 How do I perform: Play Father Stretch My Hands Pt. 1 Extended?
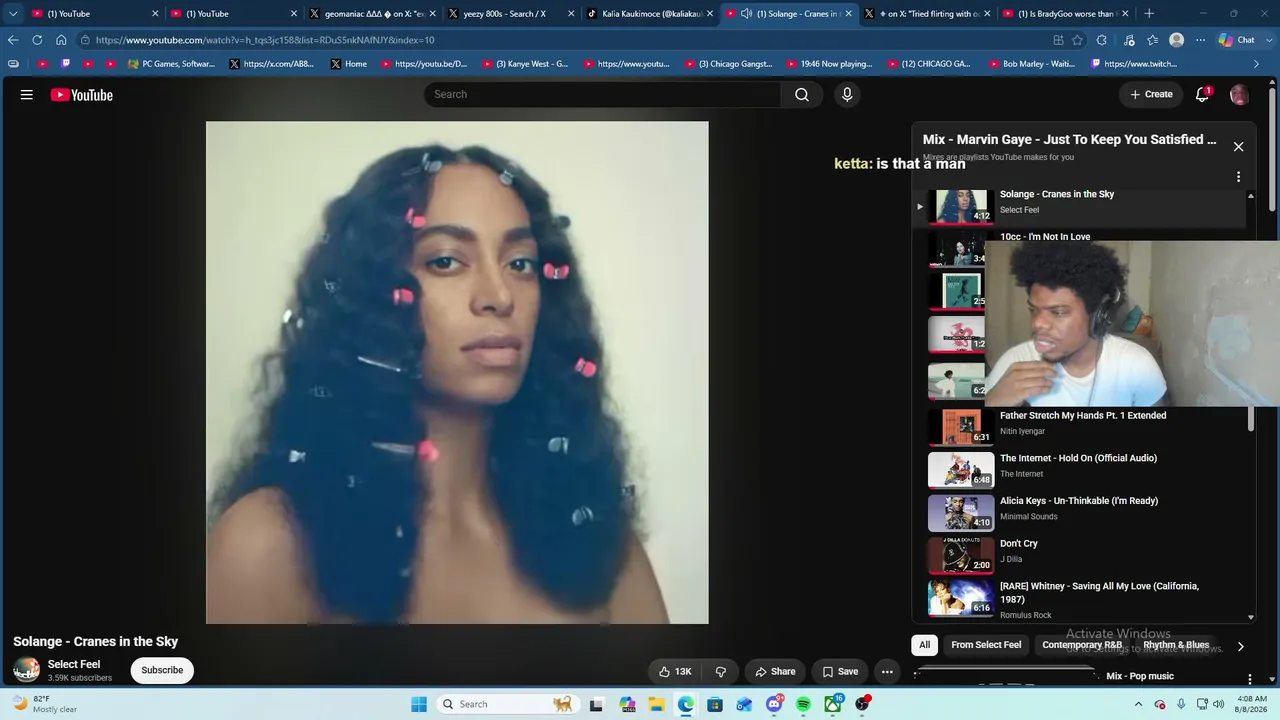point(1083,415)
